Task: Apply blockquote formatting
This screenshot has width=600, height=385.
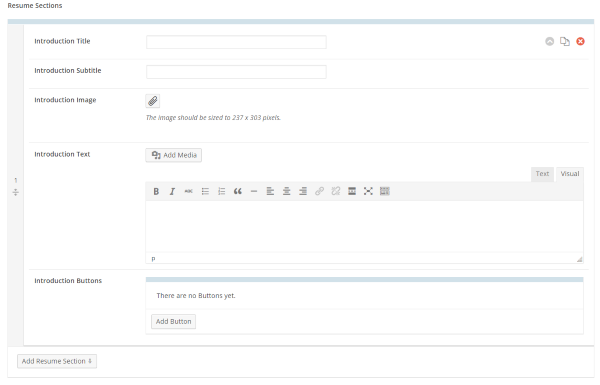Action: 238,191
